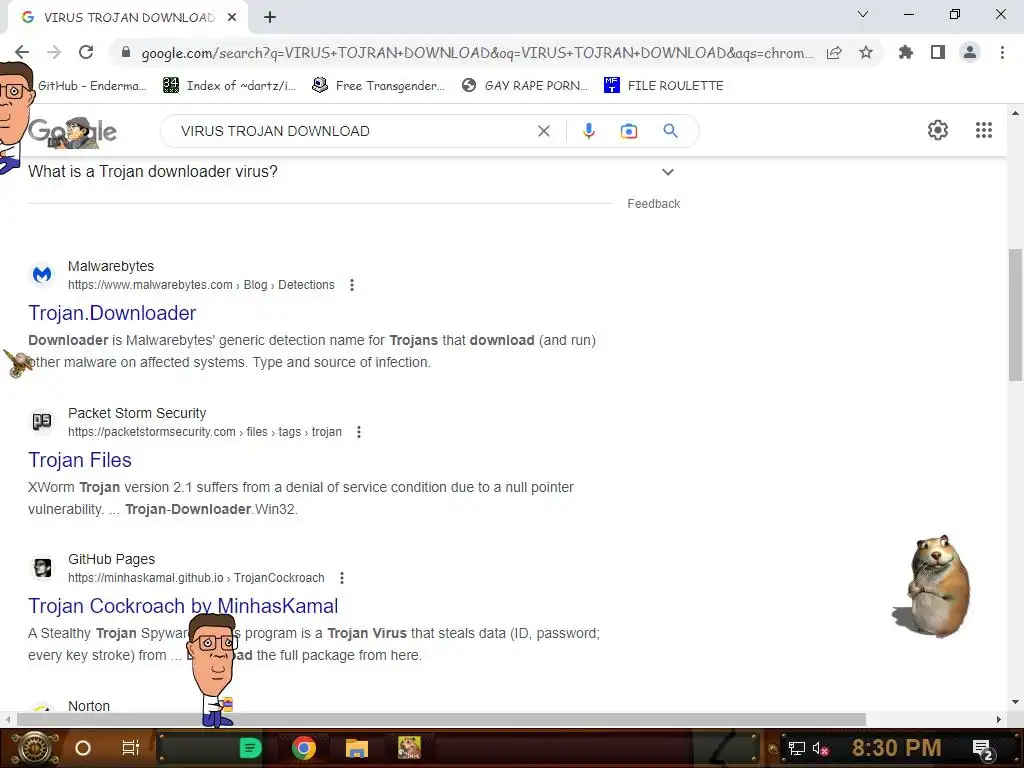Click the address bar URL

tap(477, 53)
